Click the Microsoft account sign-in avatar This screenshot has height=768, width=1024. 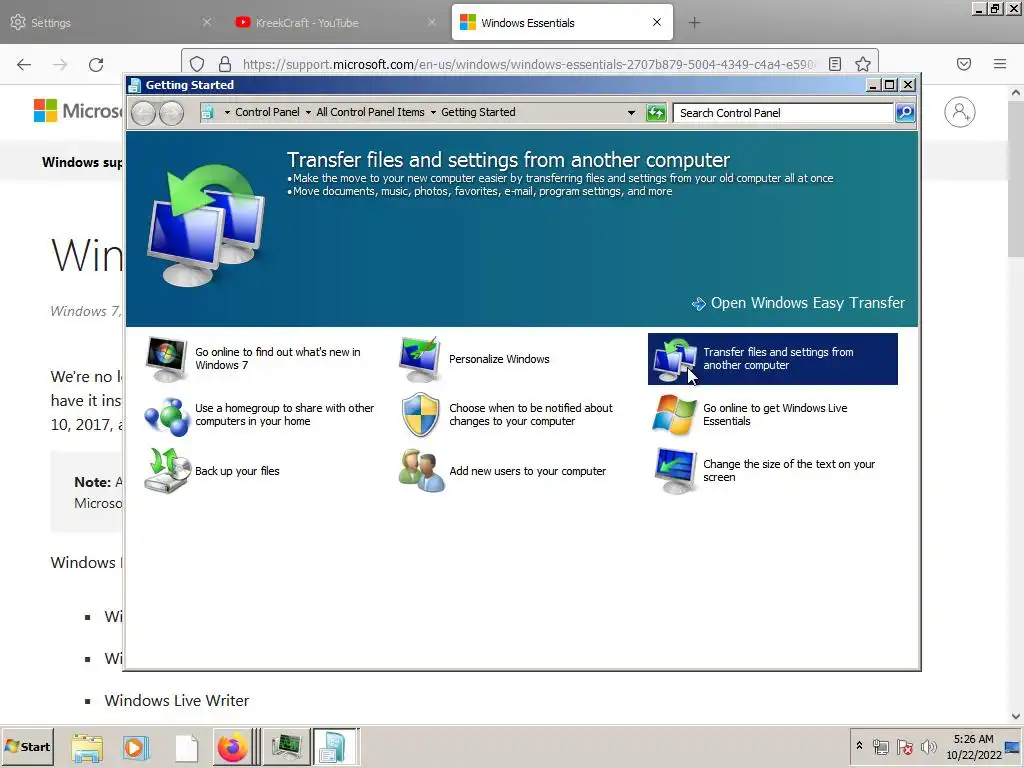coord(959,112)
